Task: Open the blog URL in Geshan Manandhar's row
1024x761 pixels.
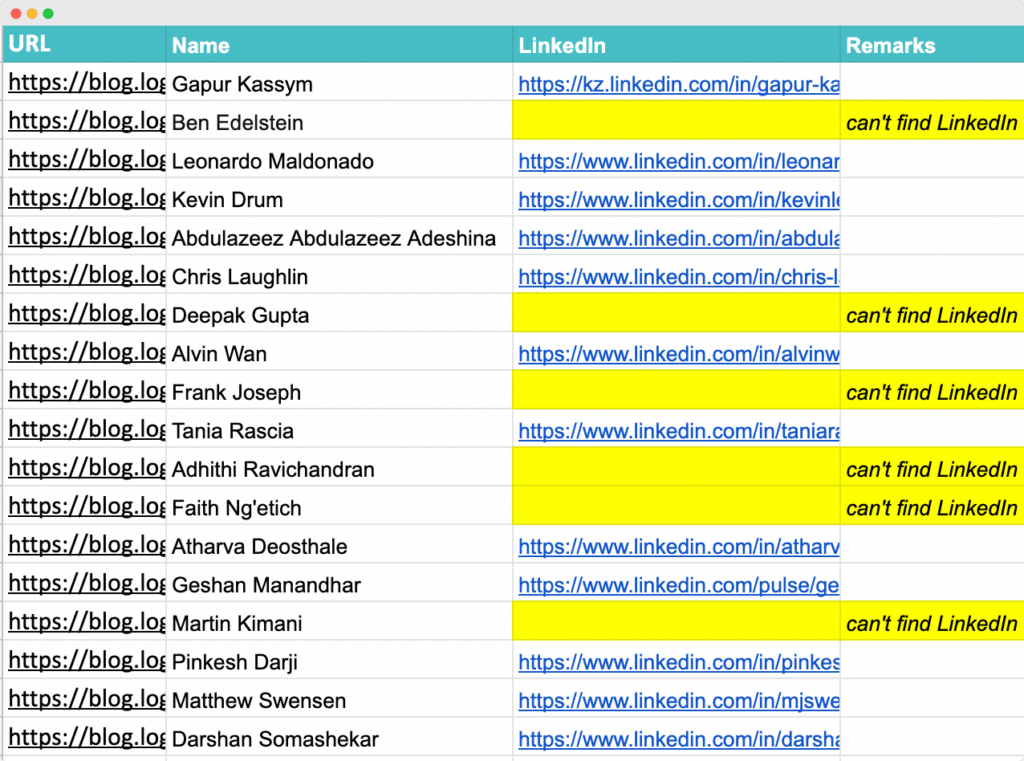Action: [x=86, y=584]
